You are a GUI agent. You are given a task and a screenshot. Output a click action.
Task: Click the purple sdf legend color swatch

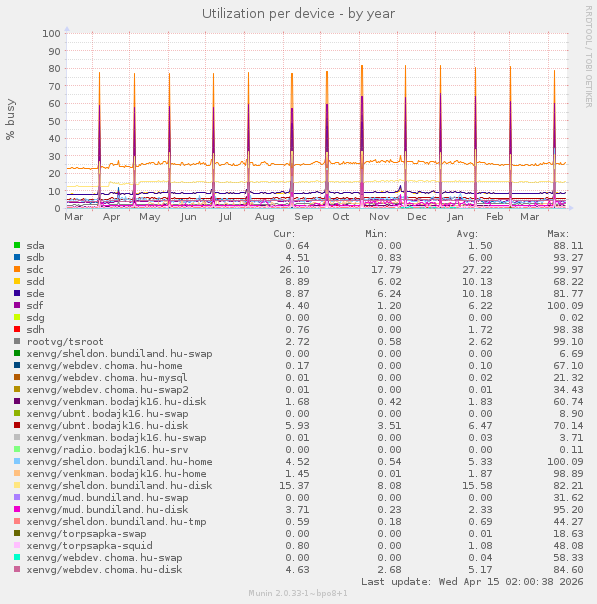[17, 305]
